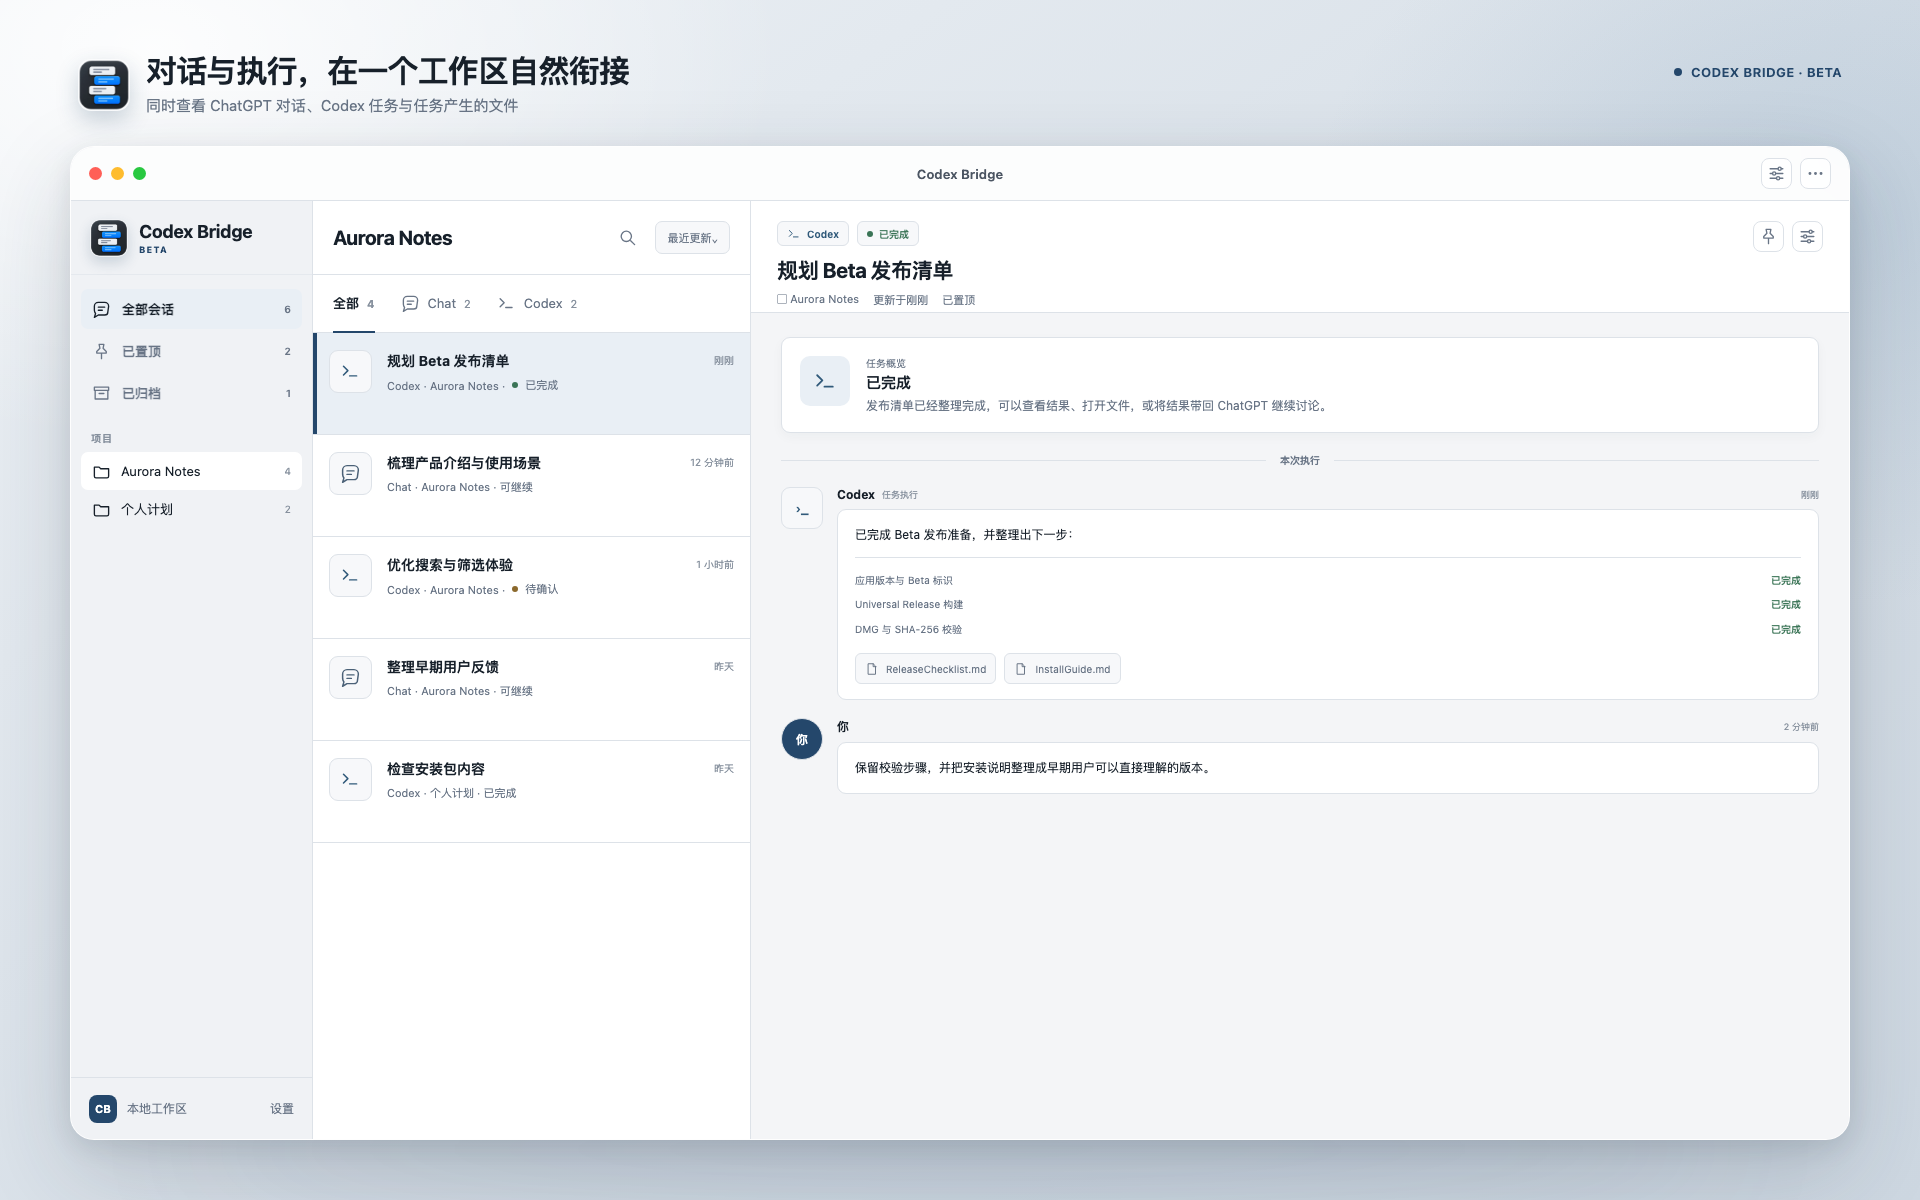Click the 已置顶 label under the title
This screenshot has width=1920, height=1200.
958,300
